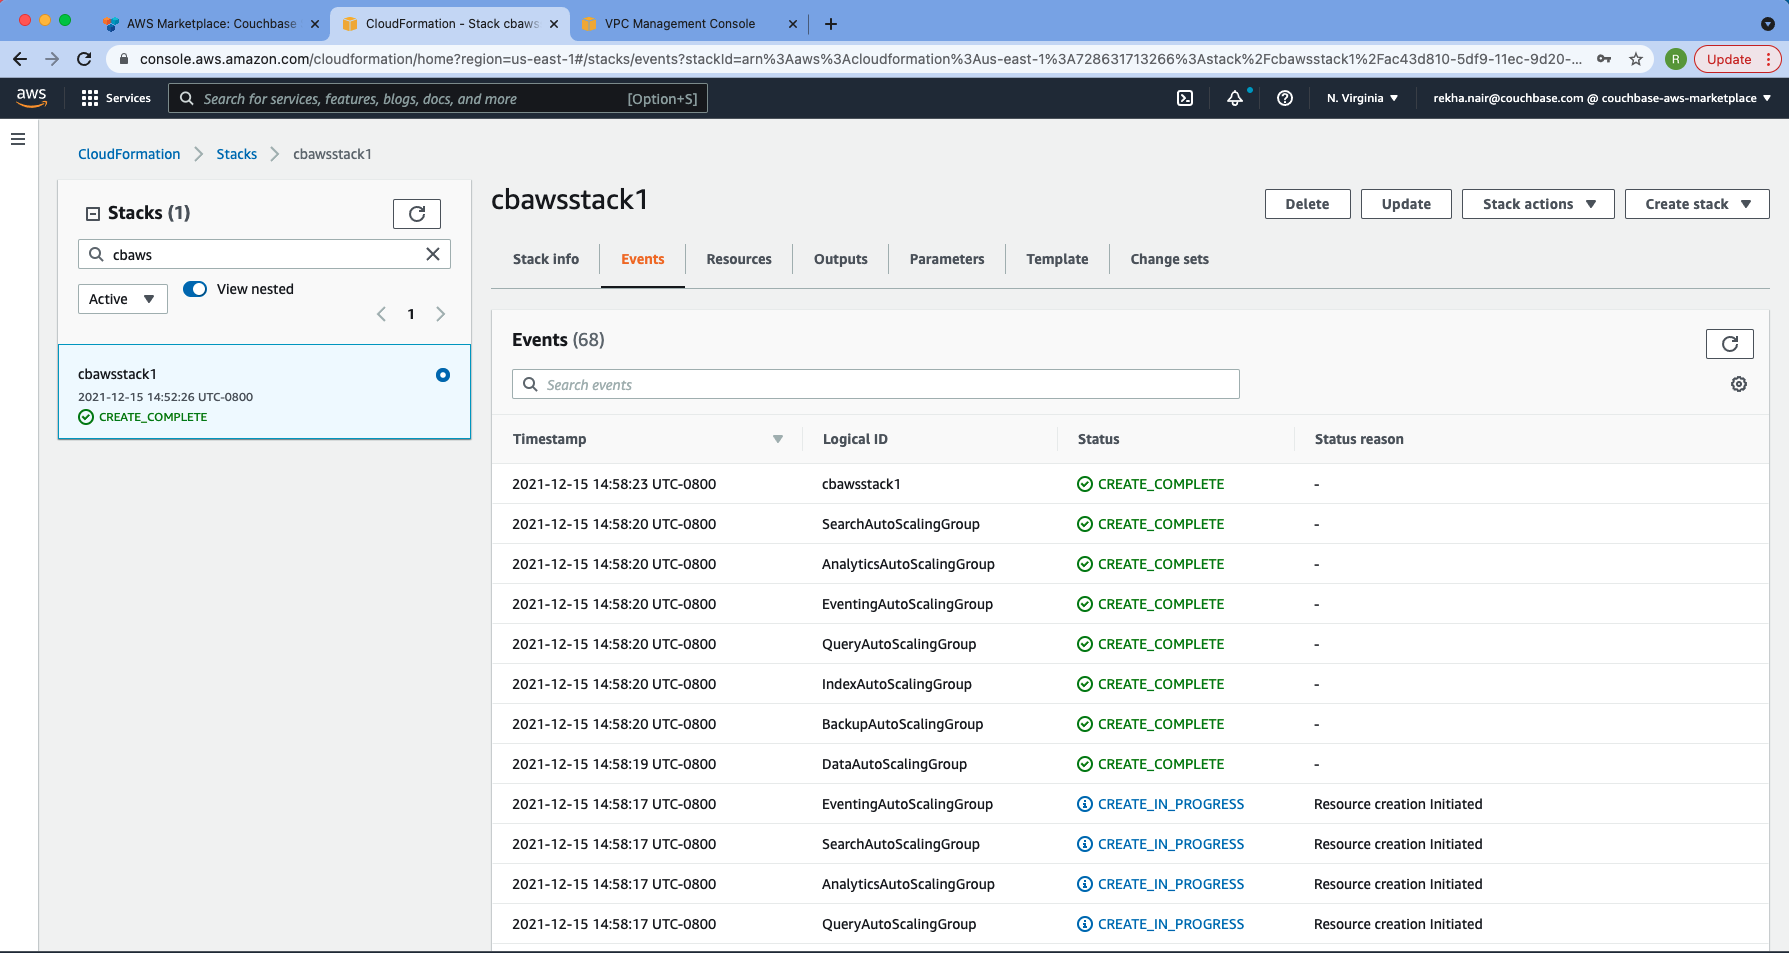The height and width of the screenshot is (953, 1789).
Task: Toggle the View nested switch
Action: (x=194, y=288)
